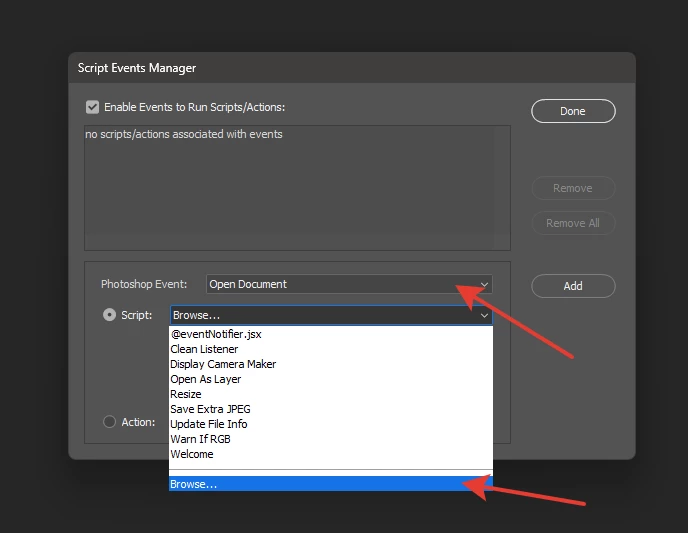688x533 pixels.
Task: Choose Clean Listener script option
Action: pos(331,349)
